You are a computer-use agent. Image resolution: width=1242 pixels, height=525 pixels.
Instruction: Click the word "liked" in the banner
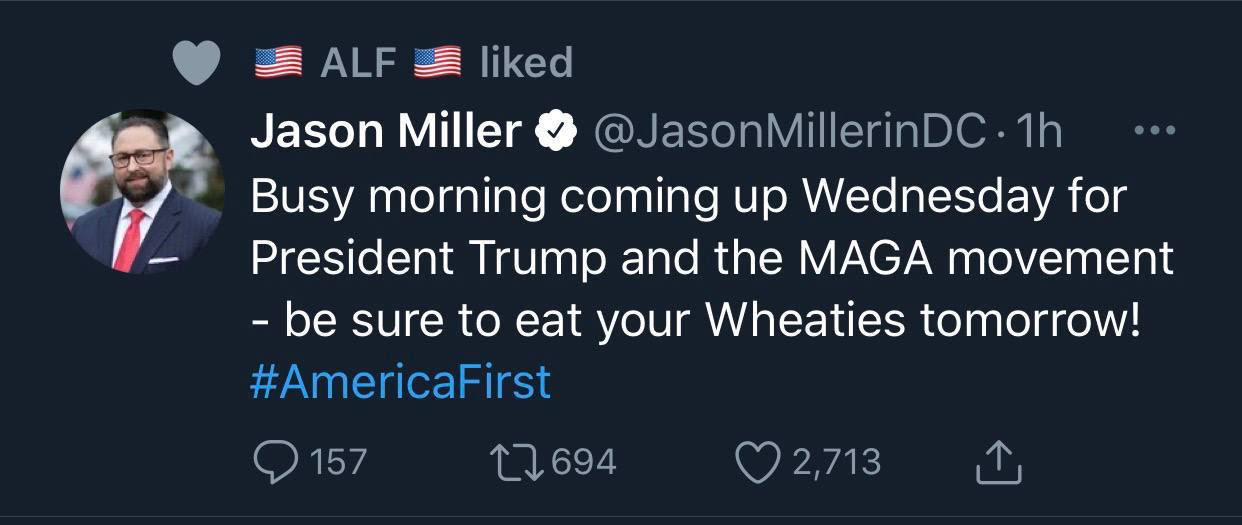point(526,63)
